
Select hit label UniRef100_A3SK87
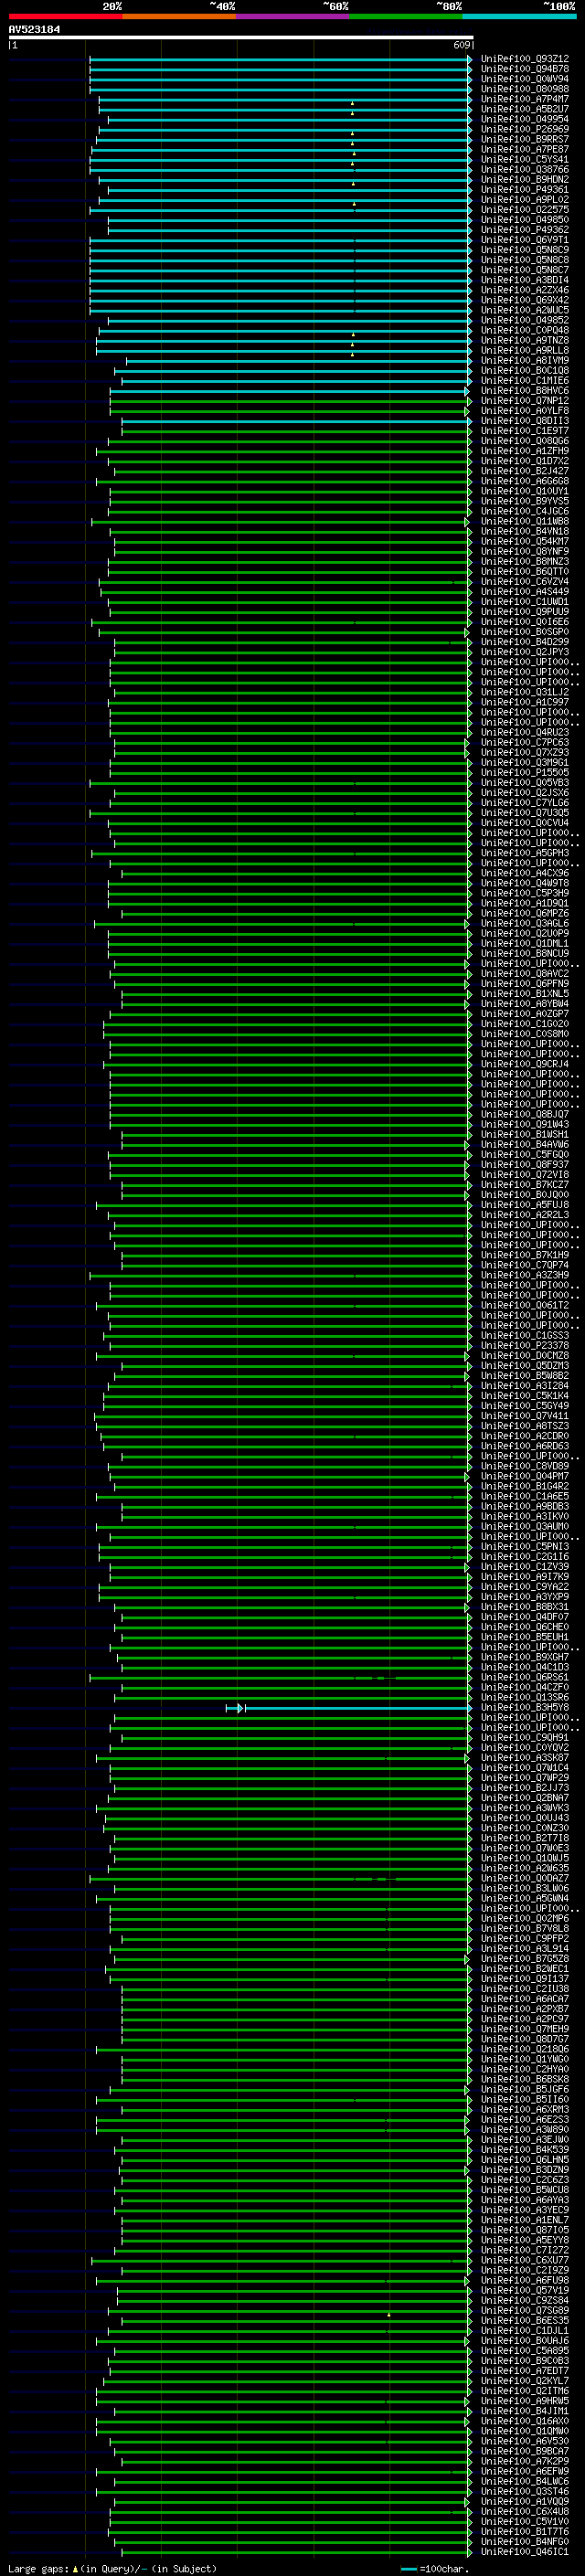point(525,1758)
